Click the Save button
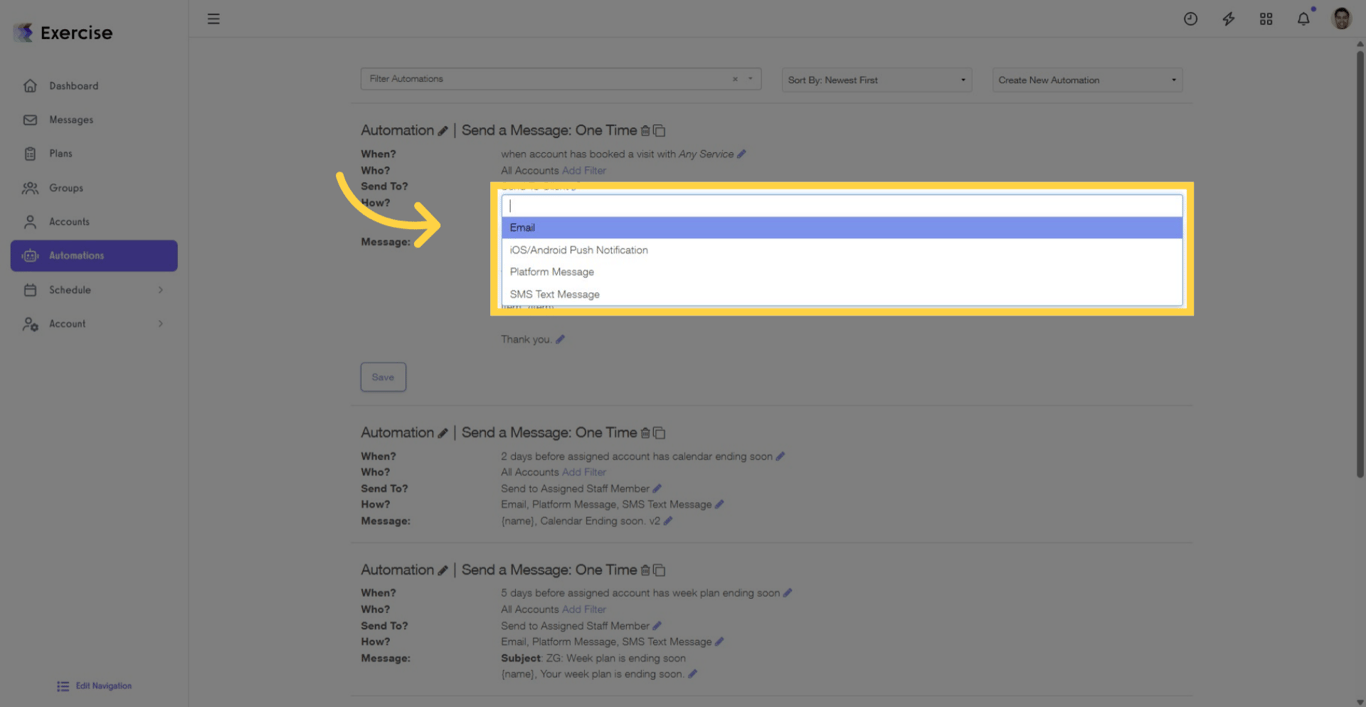Image resolution: width=1366 pixels, height=707 pixels. pyautogui.click(x=383, y=377)
